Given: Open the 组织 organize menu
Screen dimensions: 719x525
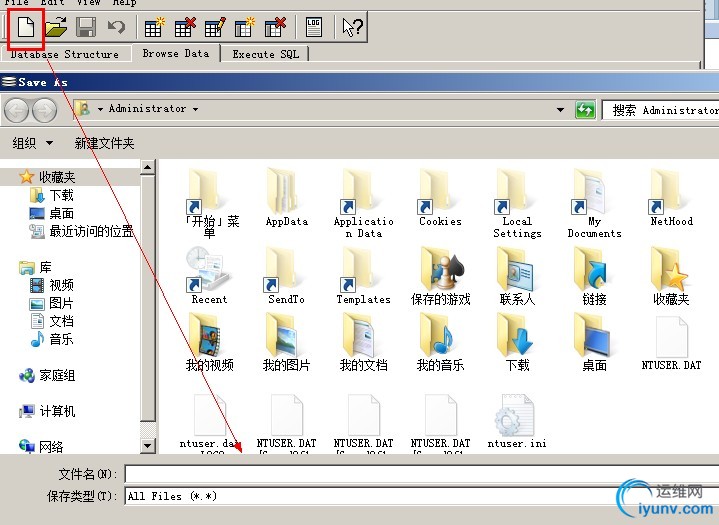Looking at the screenshot, I should [x=33, y=143].
